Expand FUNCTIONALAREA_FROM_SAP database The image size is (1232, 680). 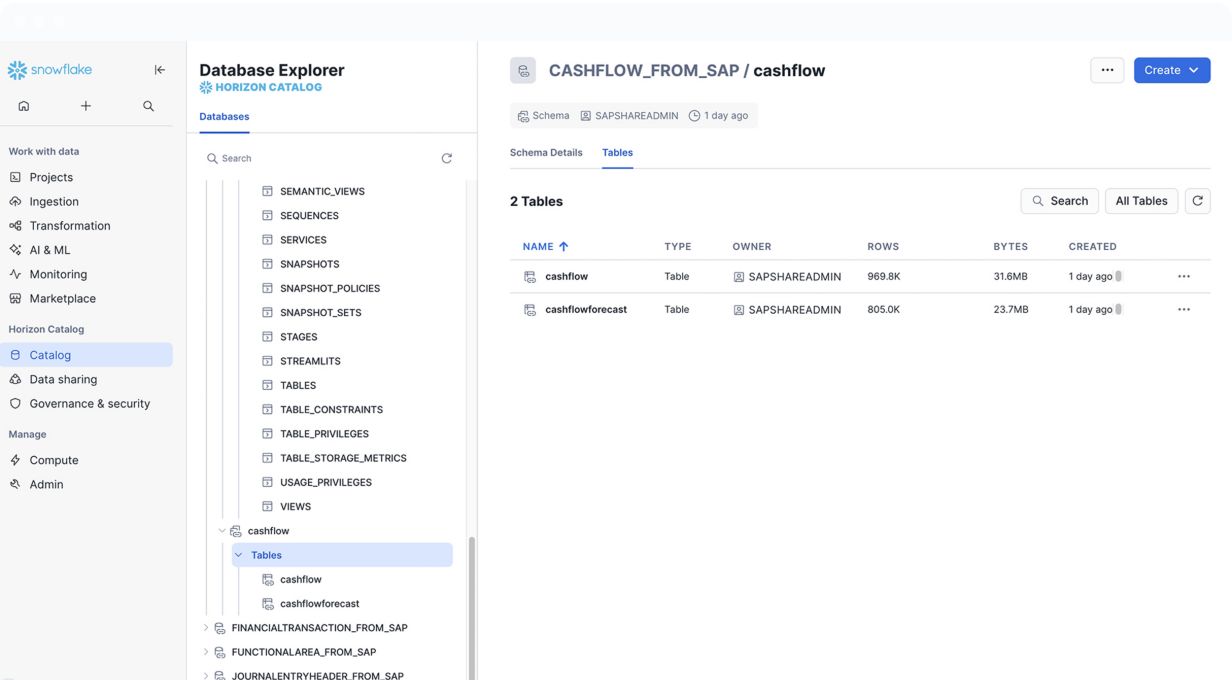tap(206, 652)
